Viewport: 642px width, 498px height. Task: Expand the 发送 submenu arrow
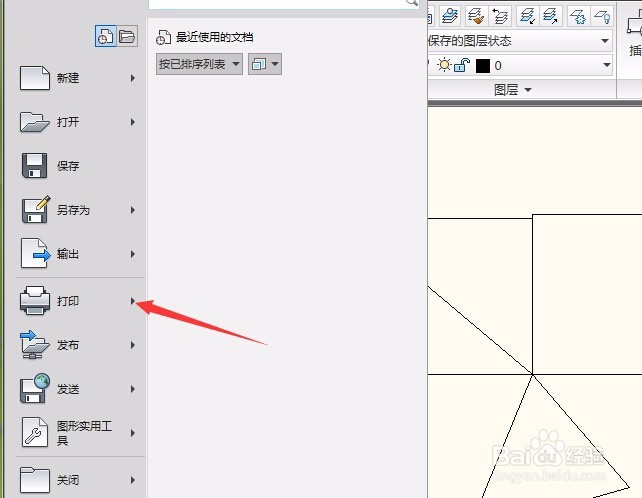tap(132, 389)
